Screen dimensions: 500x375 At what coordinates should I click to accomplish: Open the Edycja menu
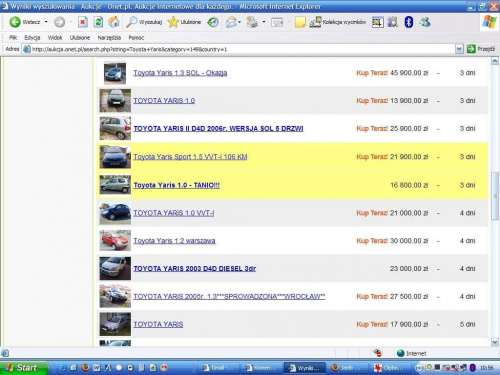tap(32, 38)
